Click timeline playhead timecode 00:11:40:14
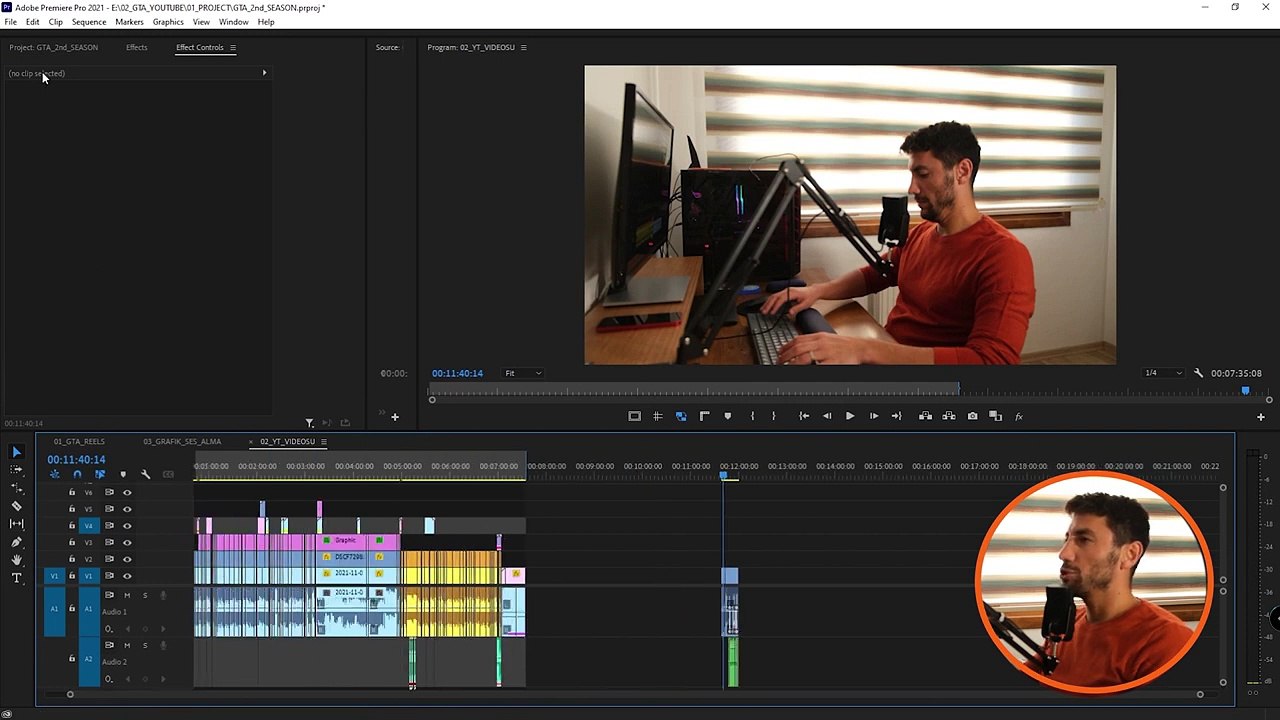Image resolution: width=1280 pixels, height=720 pixels. (76, 459)
